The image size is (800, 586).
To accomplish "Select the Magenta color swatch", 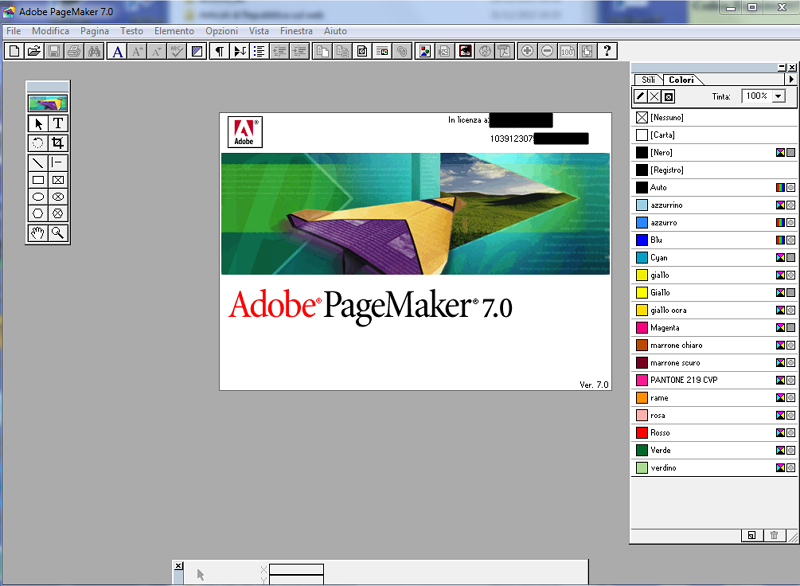I will coord(665,328).
